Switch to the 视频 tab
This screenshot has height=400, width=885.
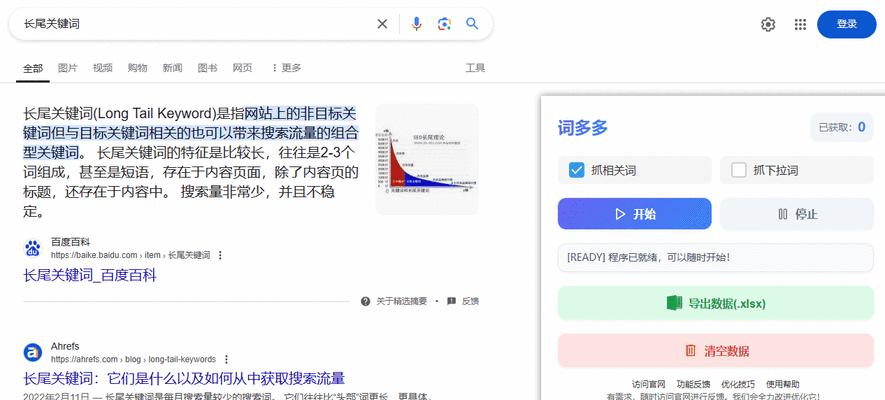coord(102,68)
